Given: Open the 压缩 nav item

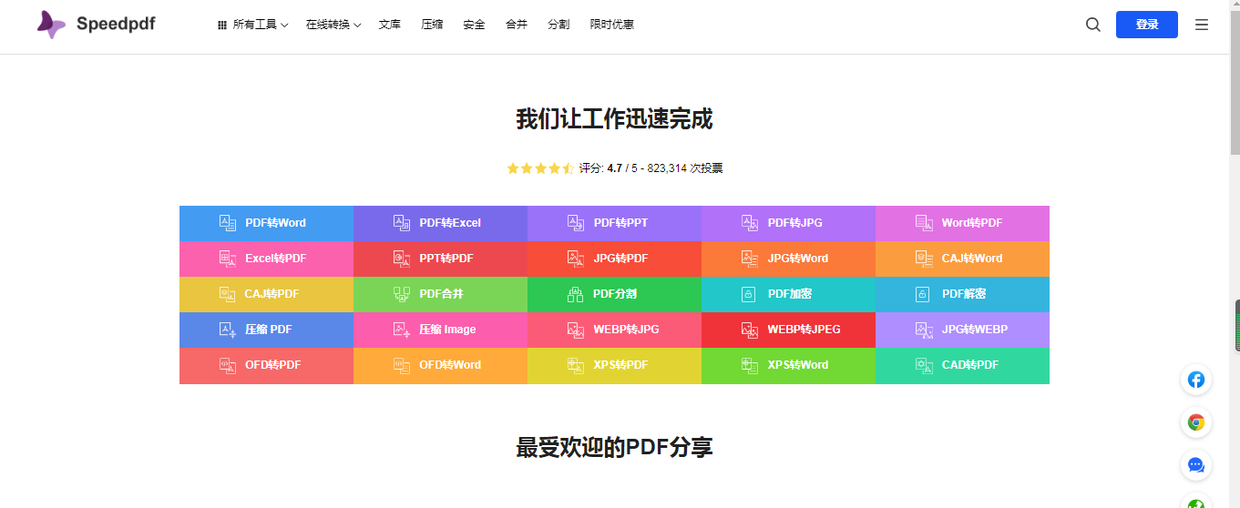Looking at the screenshot, I should point(432,24).
